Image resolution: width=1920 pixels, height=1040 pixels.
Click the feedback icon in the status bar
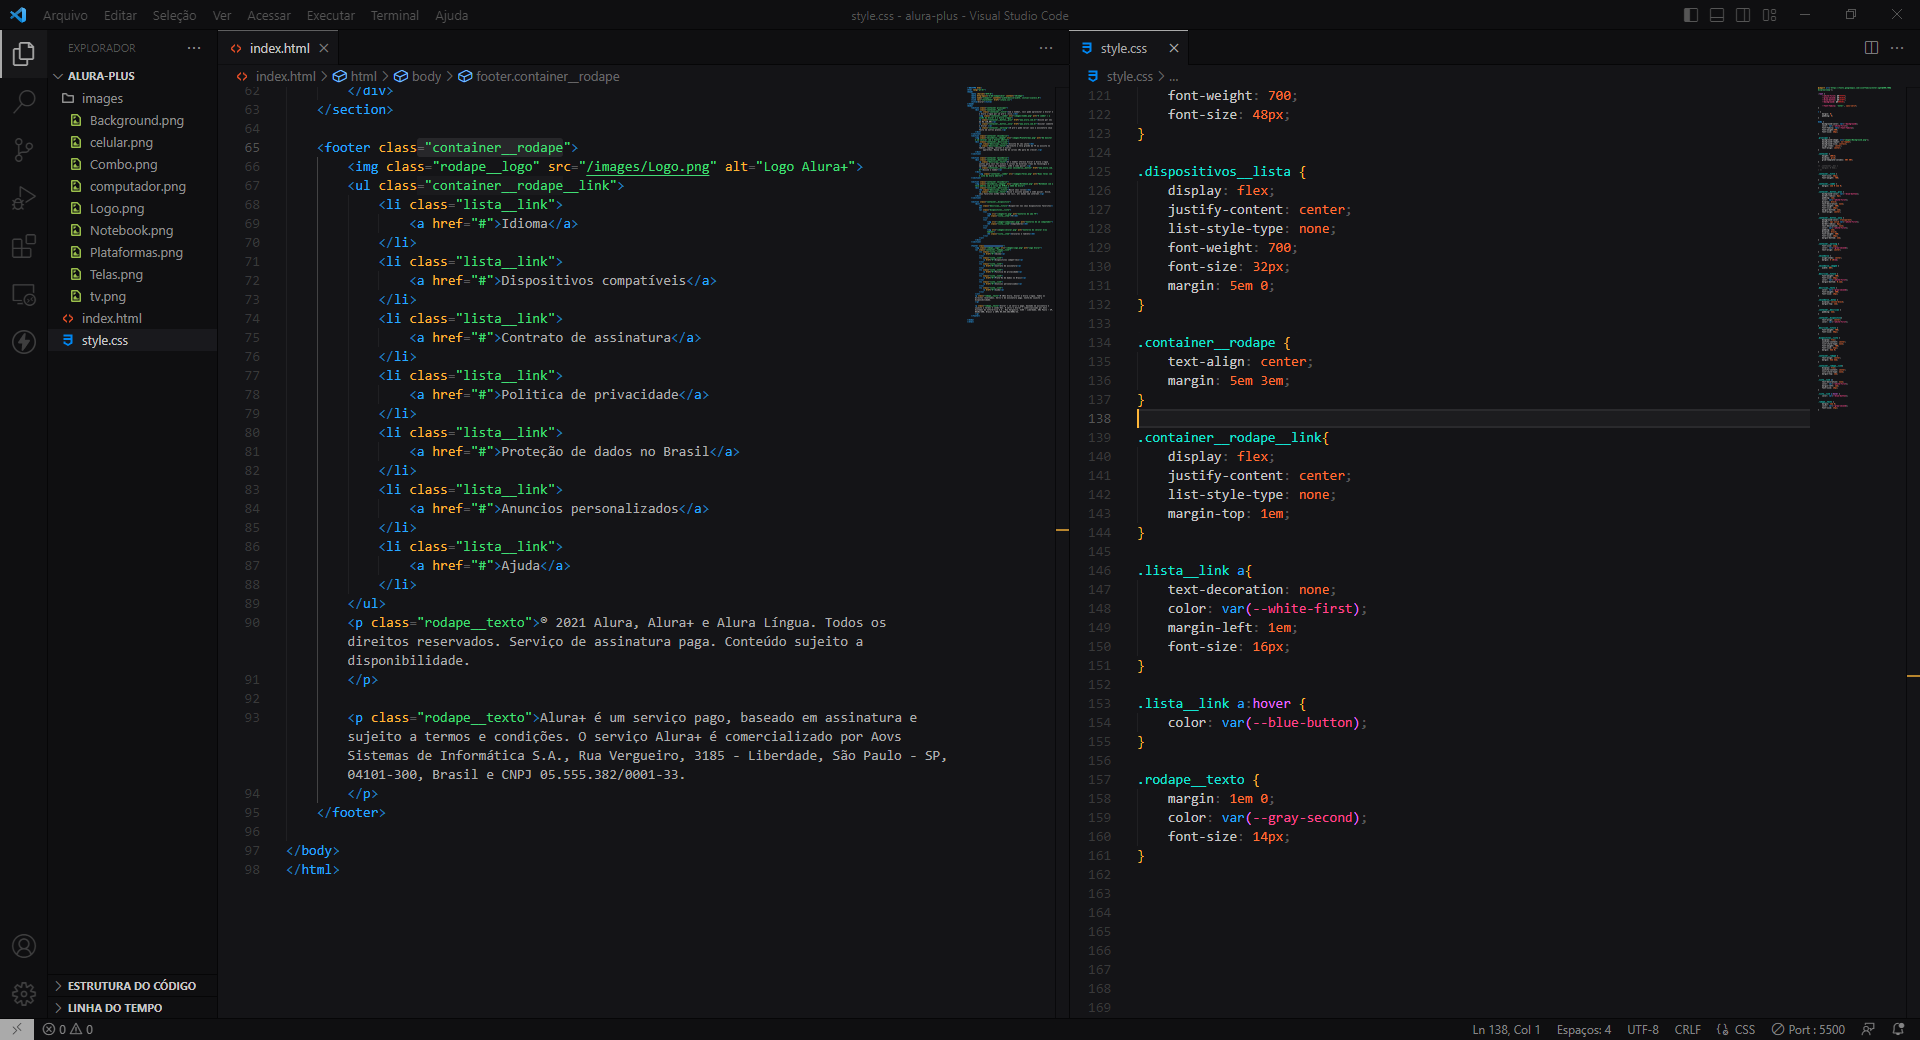[1868, 1029]
